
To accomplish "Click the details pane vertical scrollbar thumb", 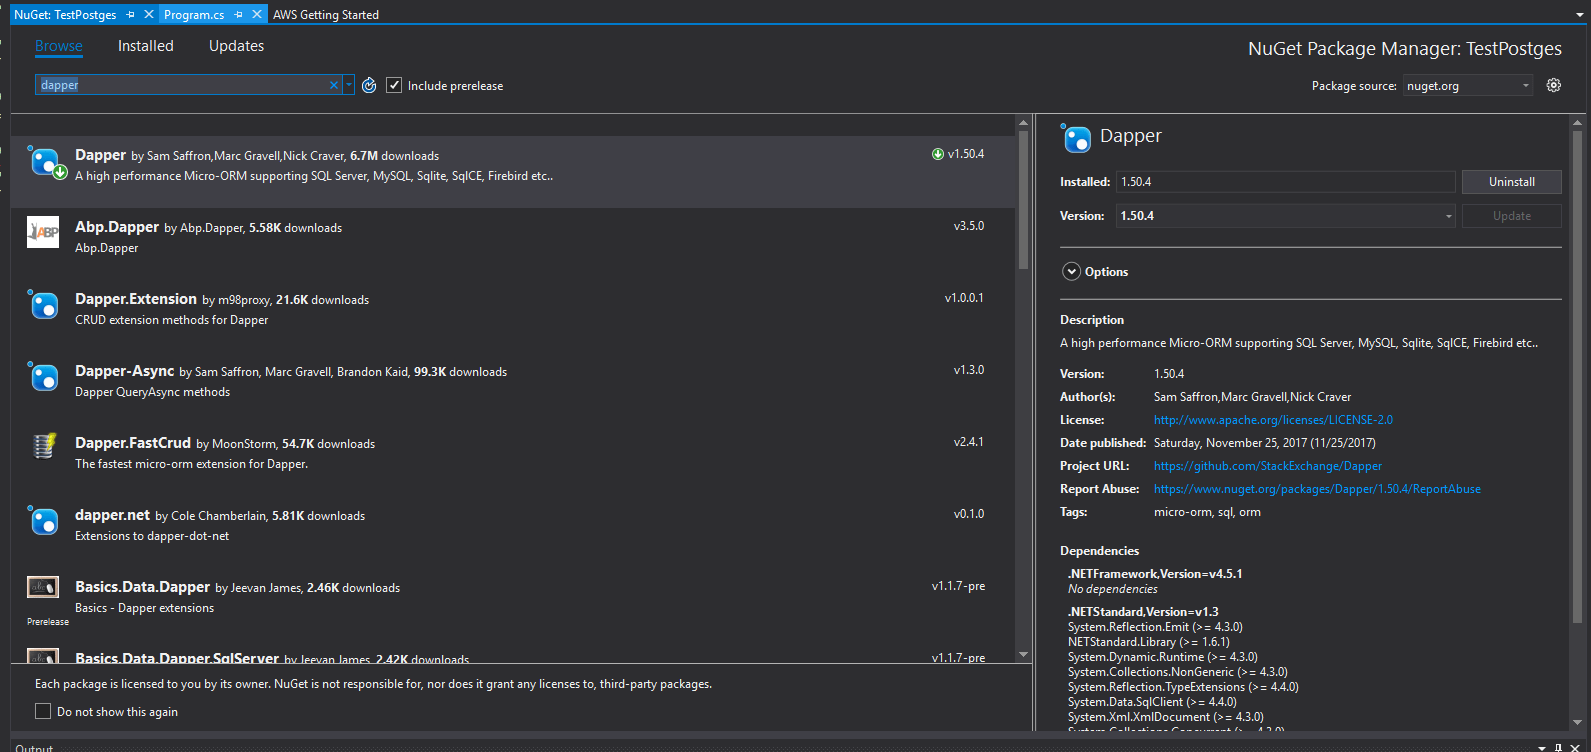I will pos(1577,375).
